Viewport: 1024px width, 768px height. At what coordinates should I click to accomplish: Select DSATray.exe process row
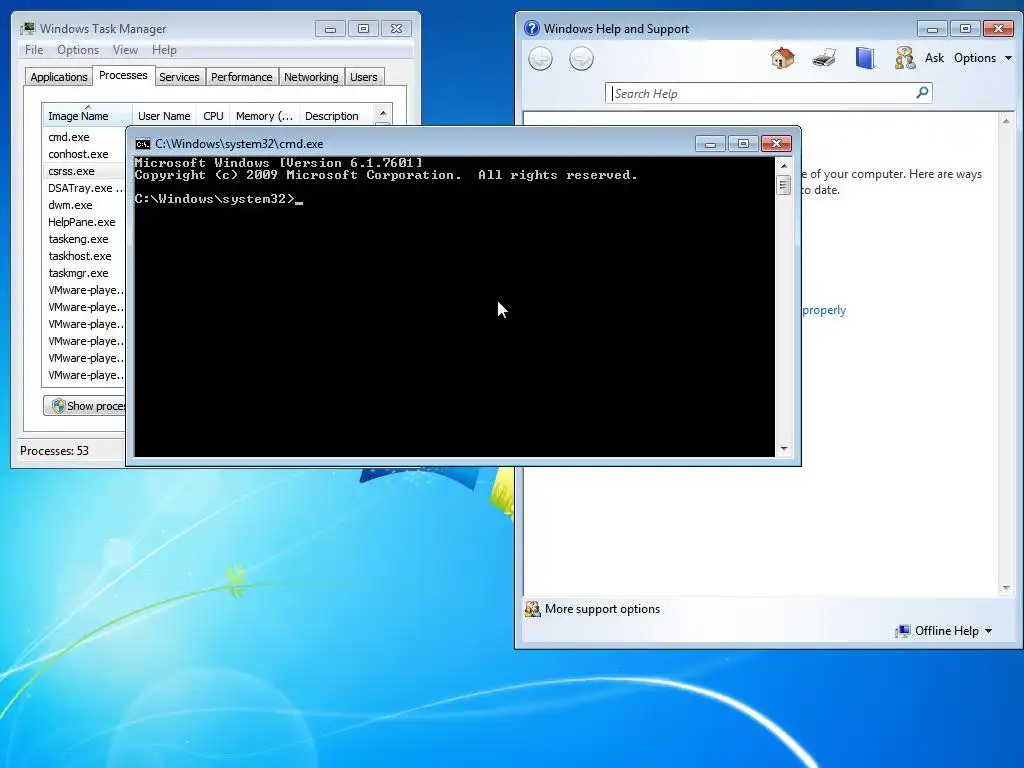click(84, 188)
